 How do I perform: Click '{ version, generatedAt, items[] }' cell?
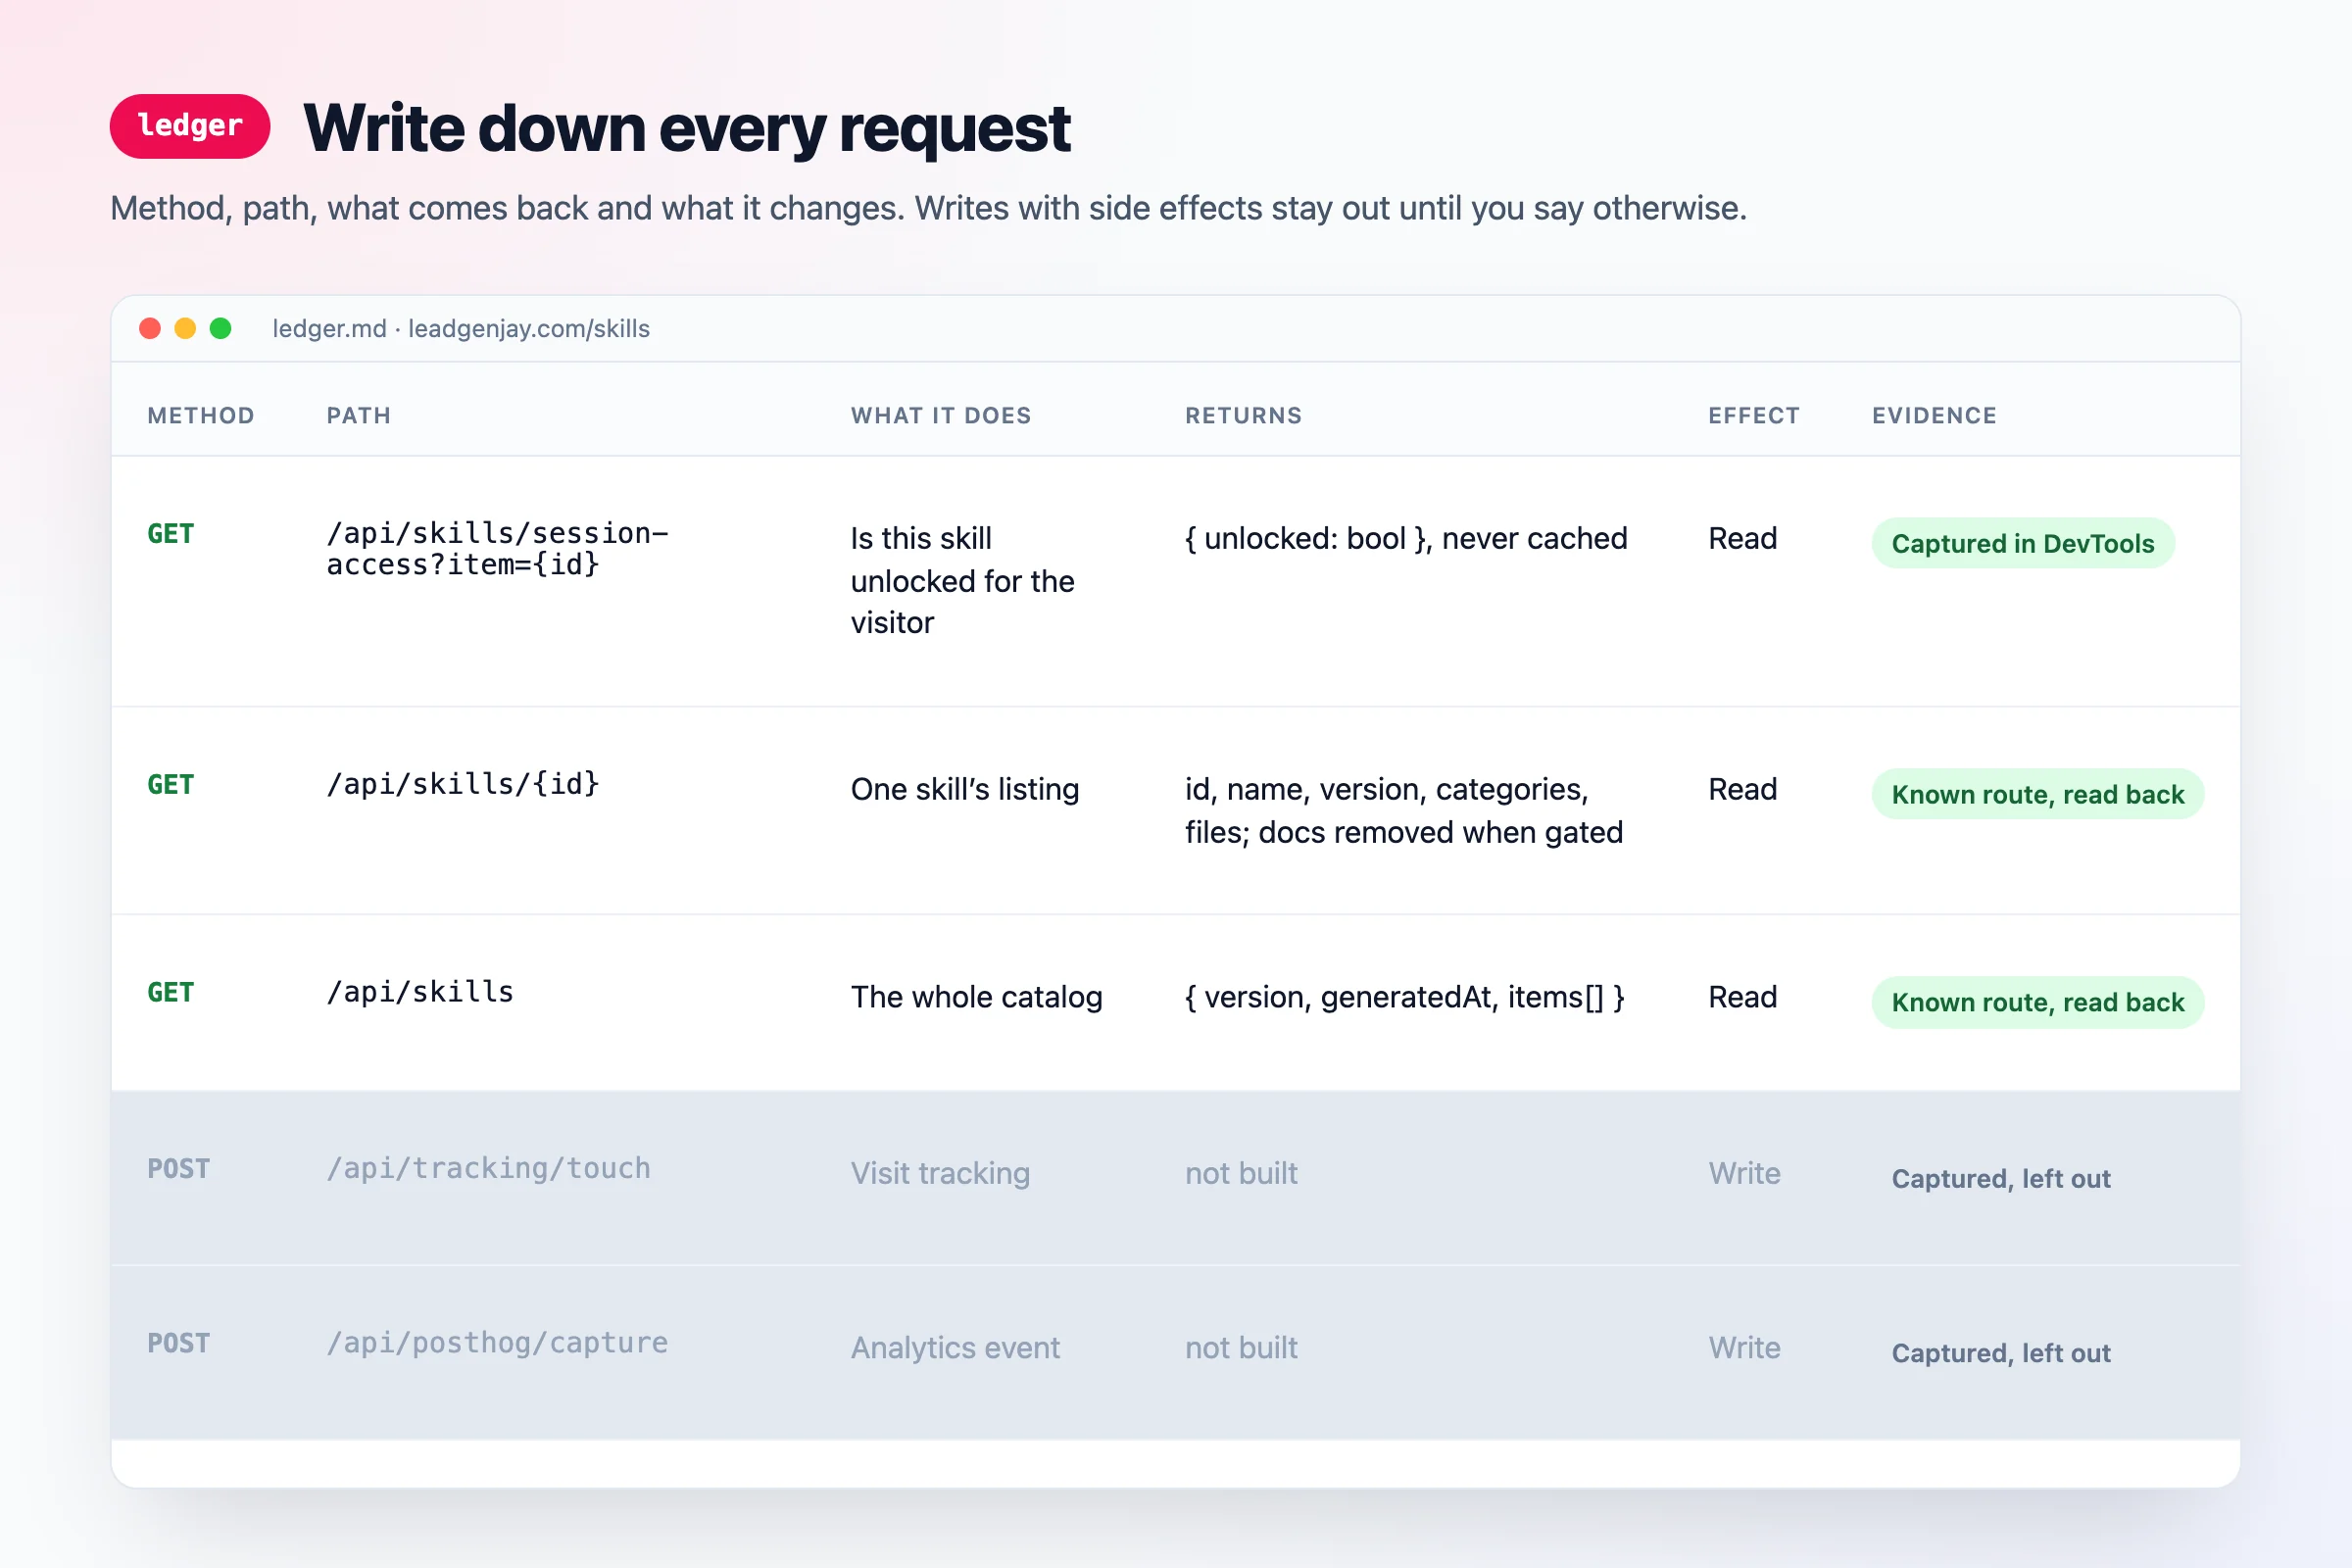1405,998
